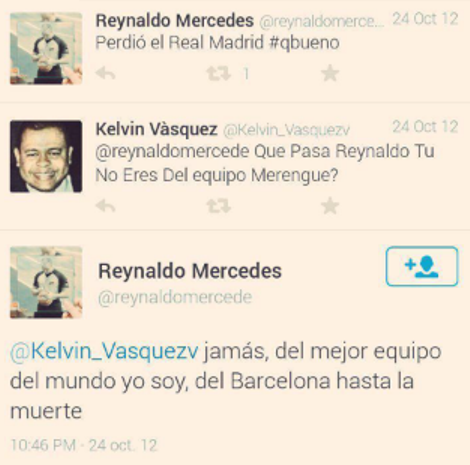This screenshot has height=465, width=470.
Task: Open Reynaldo Mercedes avatar in first tweet
Action: (46, 49)
